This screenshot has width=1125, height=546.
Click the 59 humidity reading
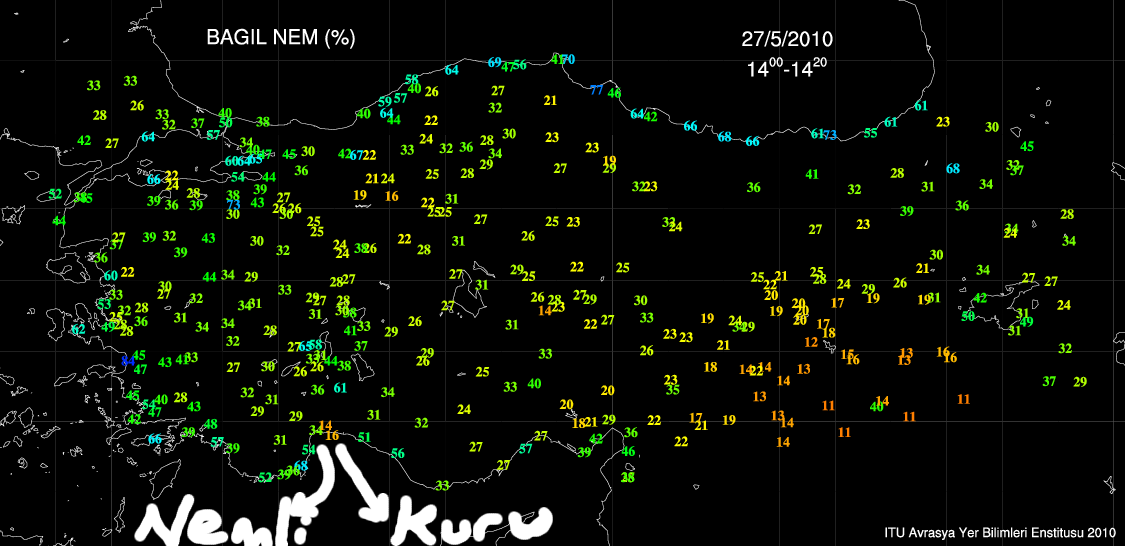pos(385,102)
